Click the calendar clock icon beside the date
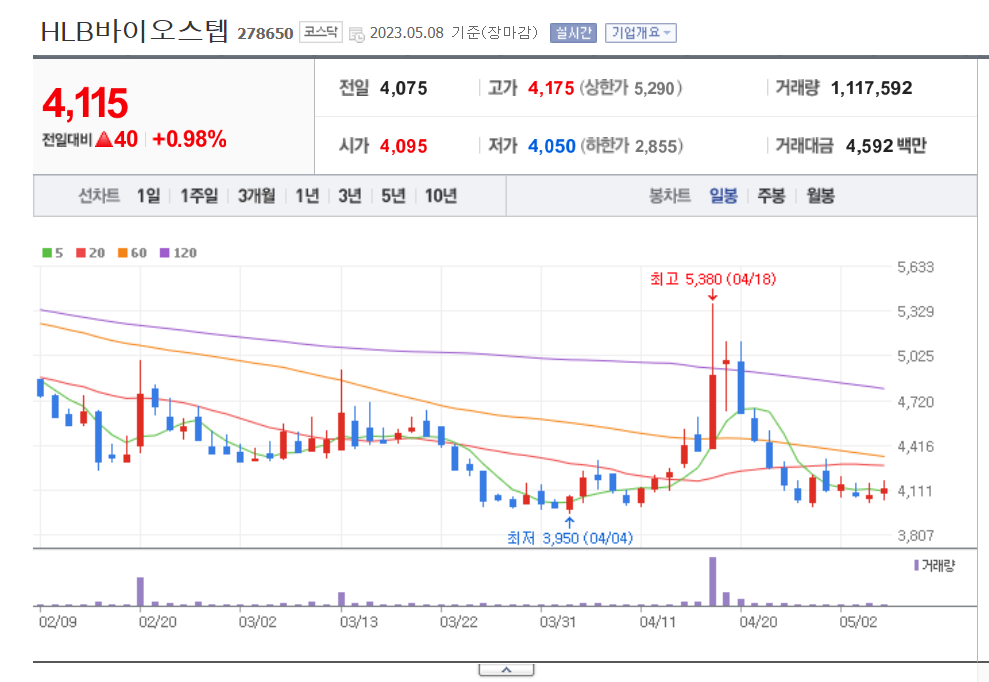Viewport: 989px width, 682px height. pos(356,35)
